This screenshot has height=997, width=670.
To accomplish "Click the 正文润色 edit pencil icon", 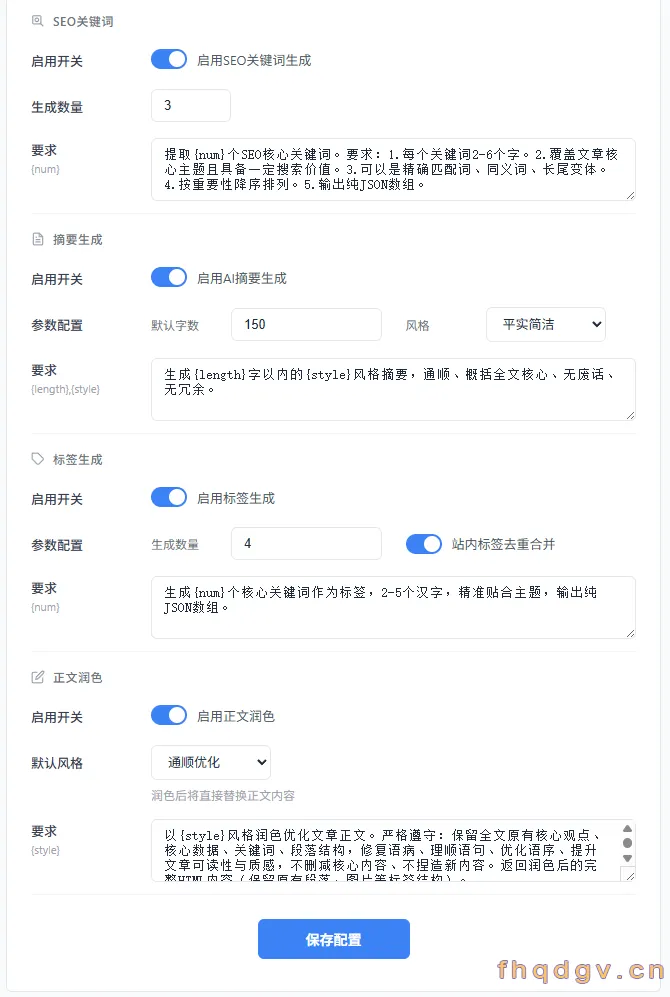I will click(38, 677).
